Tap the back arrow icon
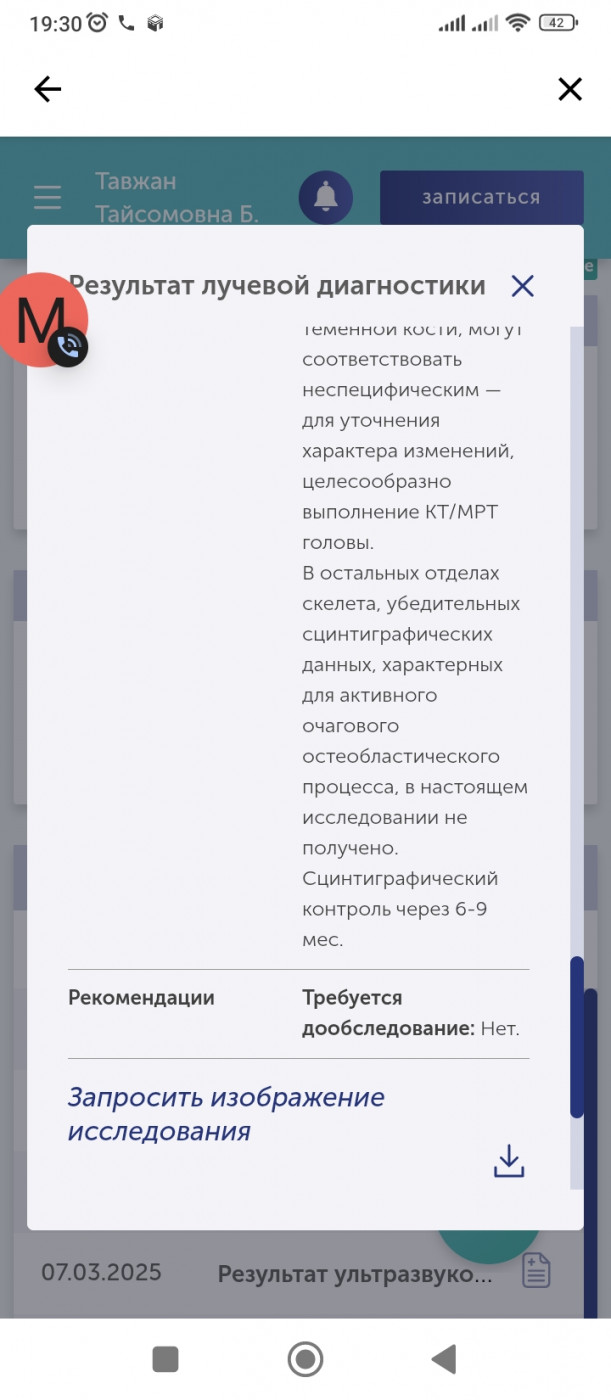The width and height of the screenshot is (611, 1400). (x=47, y=90)
